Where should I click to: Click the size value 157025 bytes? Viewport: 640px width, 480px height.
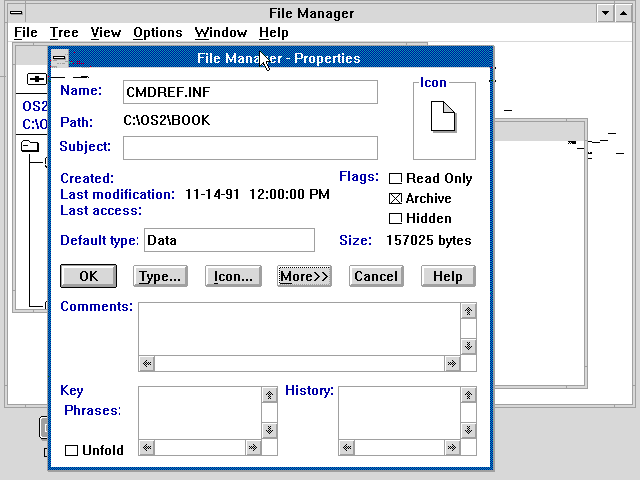429,240
